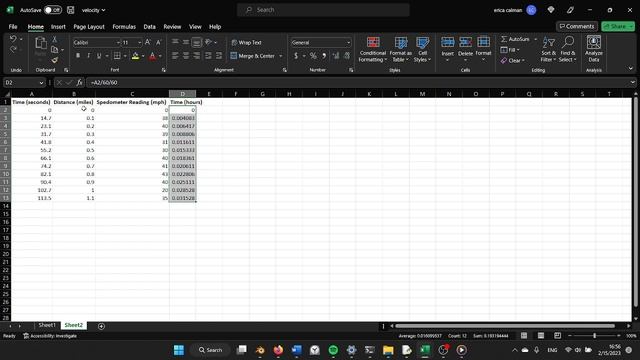This screenshot has height=360, width=640.
Task: Click the zoom slider handle
Action: click(x=594, y=336)
